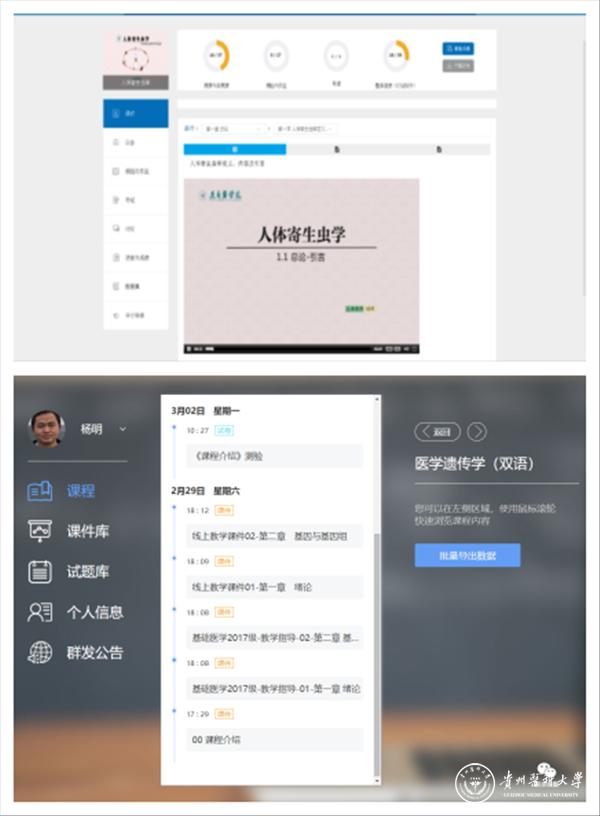600x816 pixels.
Task: Click the 批量导出数据 button
Action: coord(467,555)
